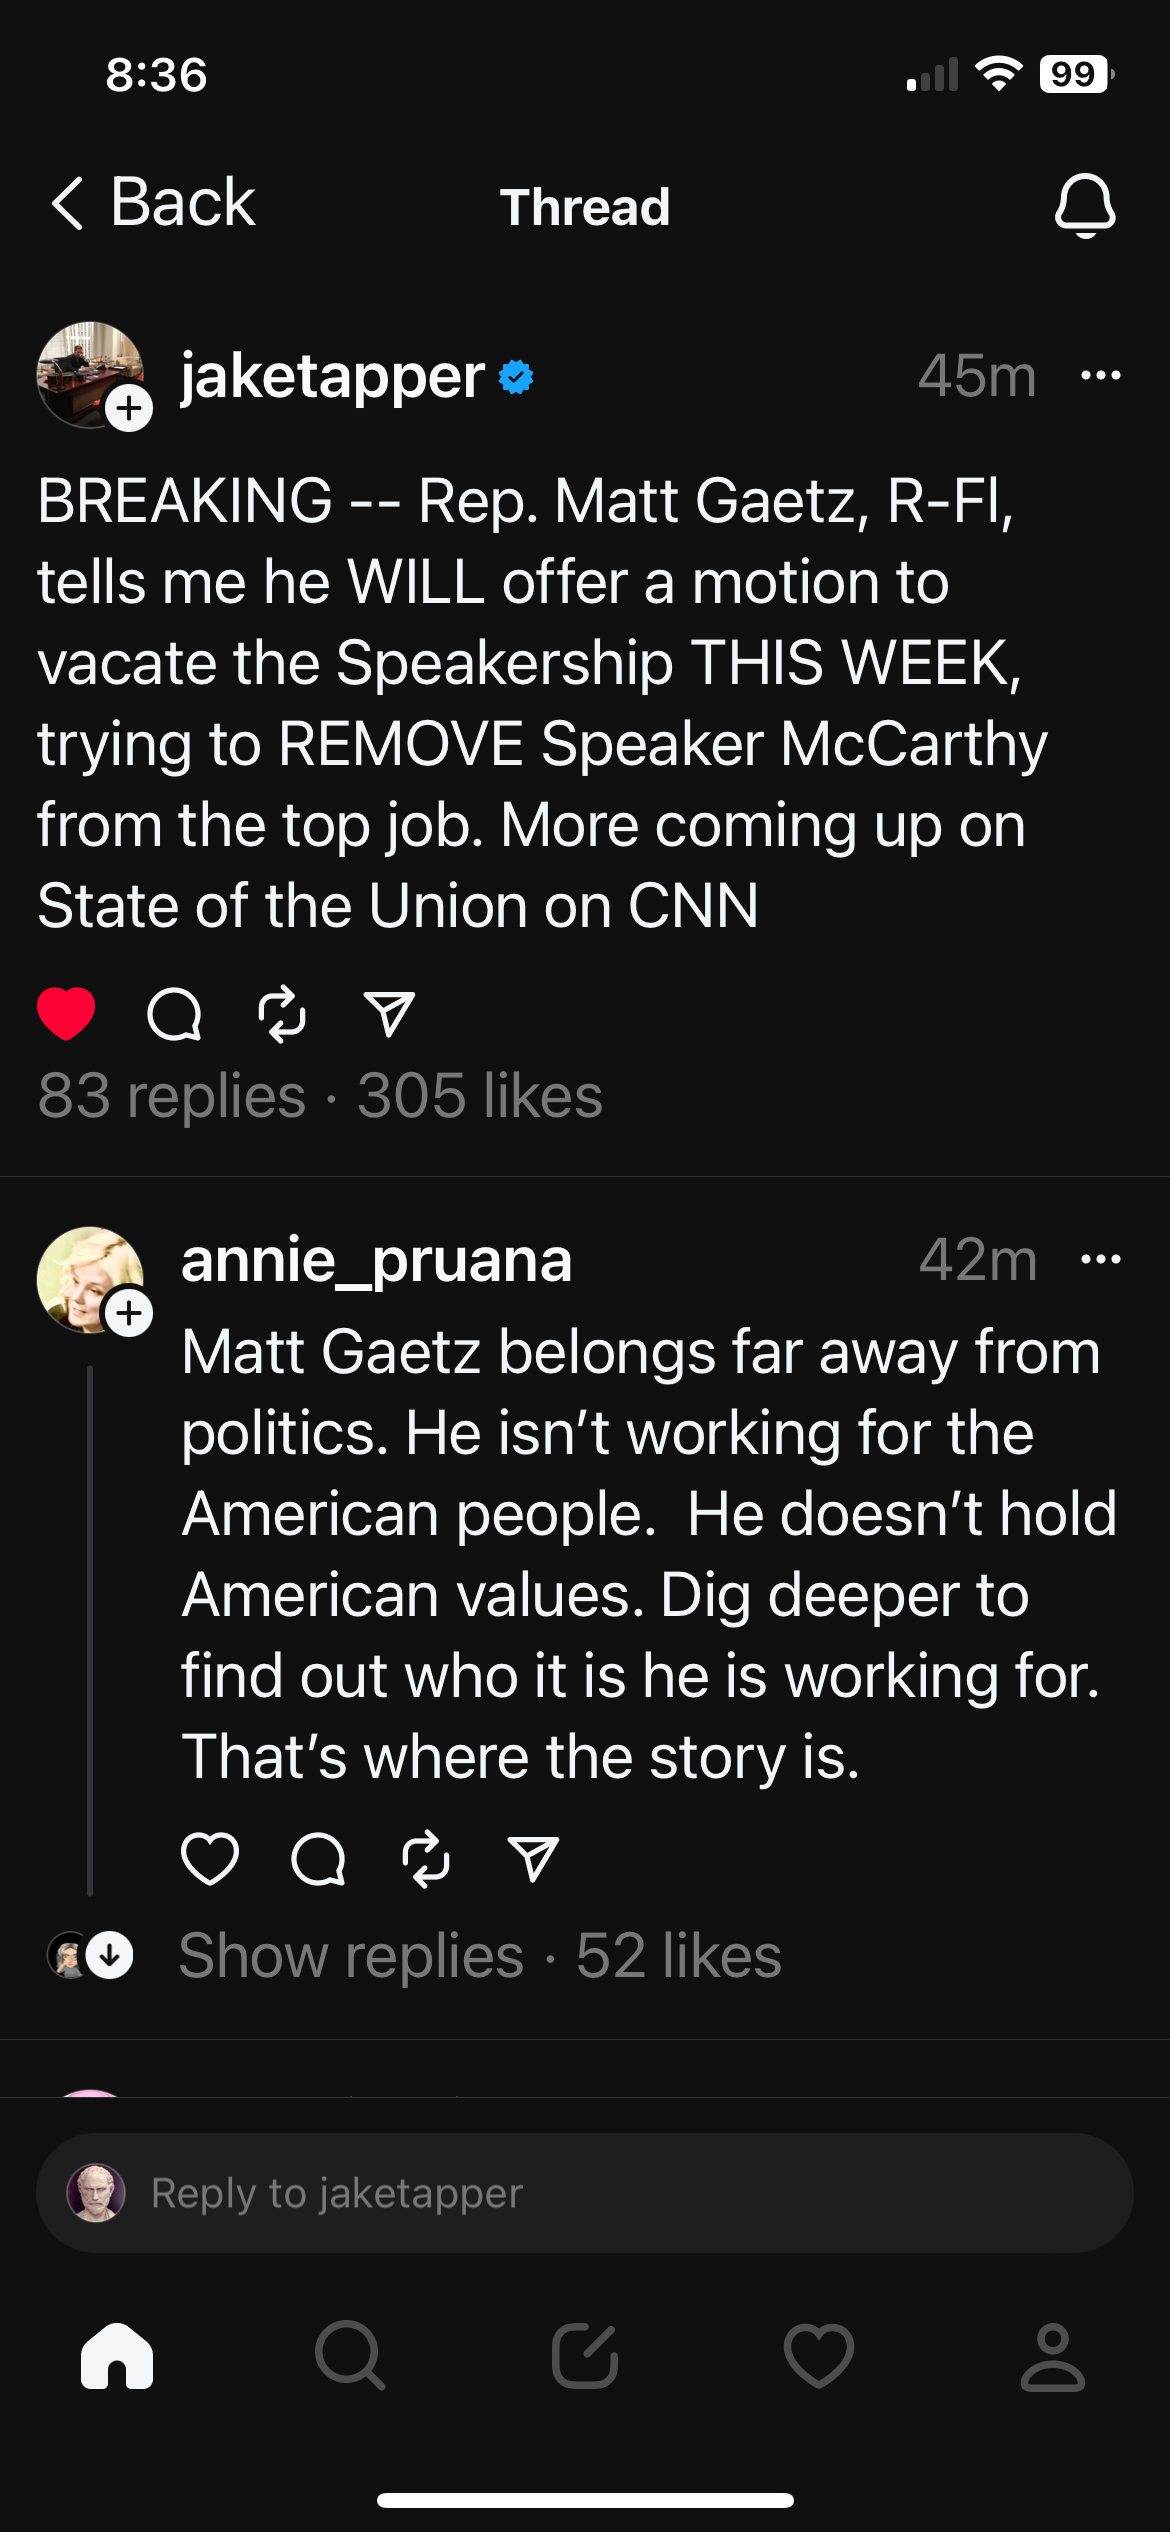Like annie_pruana's reply with heart icon
Image resolution: width=1170 pixels, height=2532 pixels.
point(210,1859)
